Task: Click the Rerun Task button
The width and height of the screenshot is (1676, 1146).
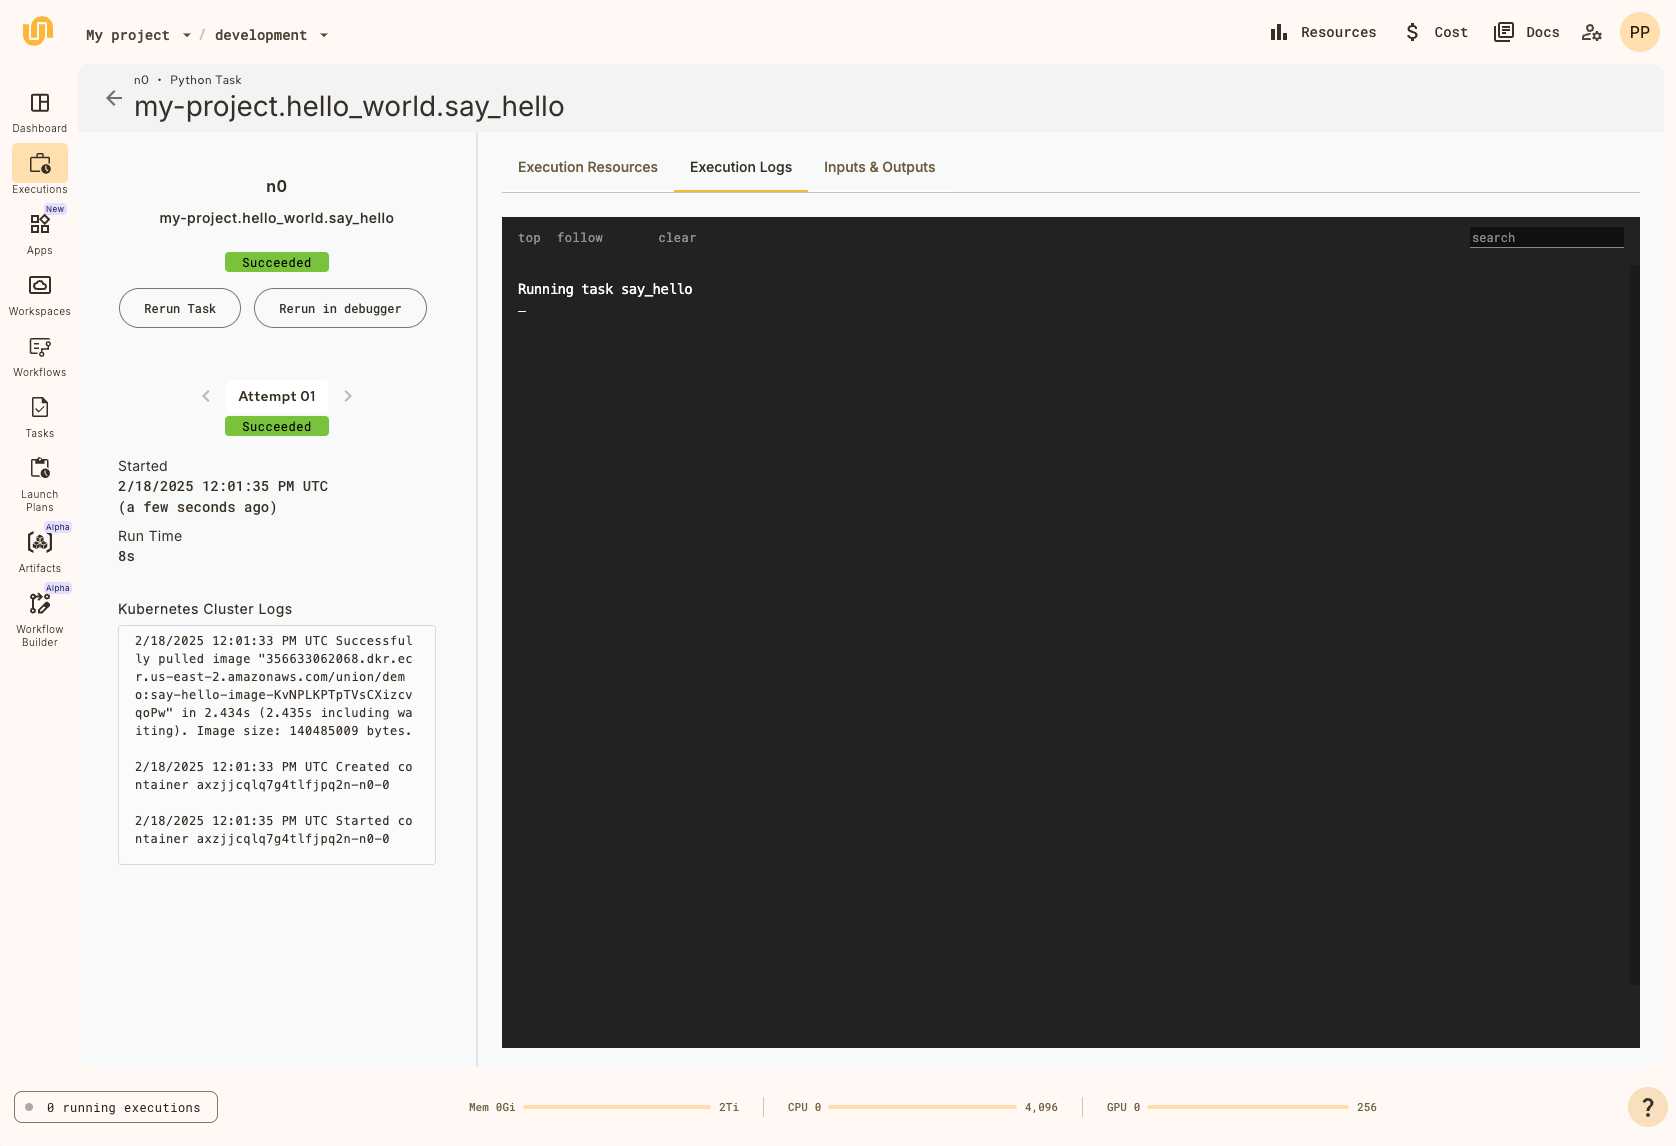Action: click(x=179, y=308)
